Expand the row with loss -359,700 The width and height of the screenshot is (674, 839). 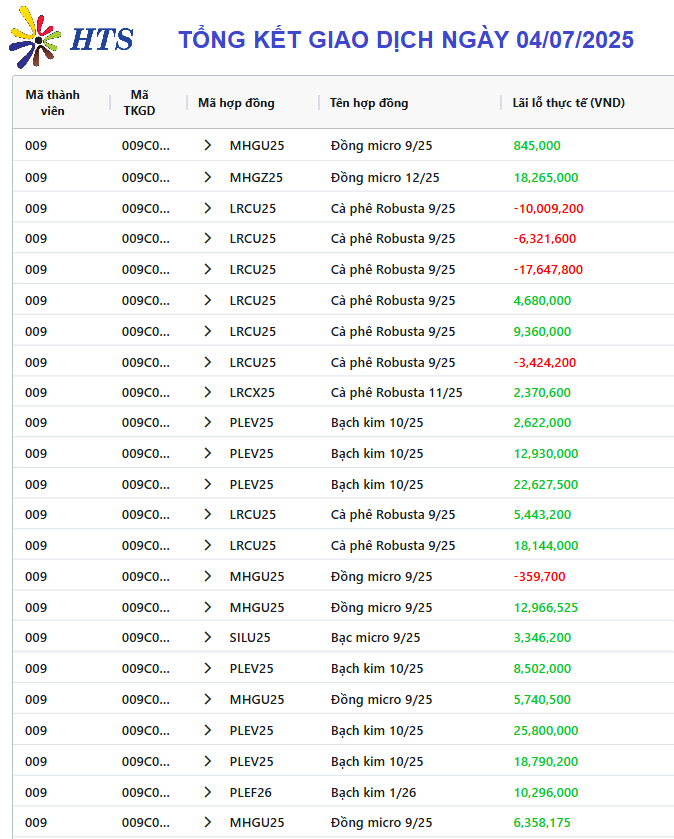(x=208, y=576)
